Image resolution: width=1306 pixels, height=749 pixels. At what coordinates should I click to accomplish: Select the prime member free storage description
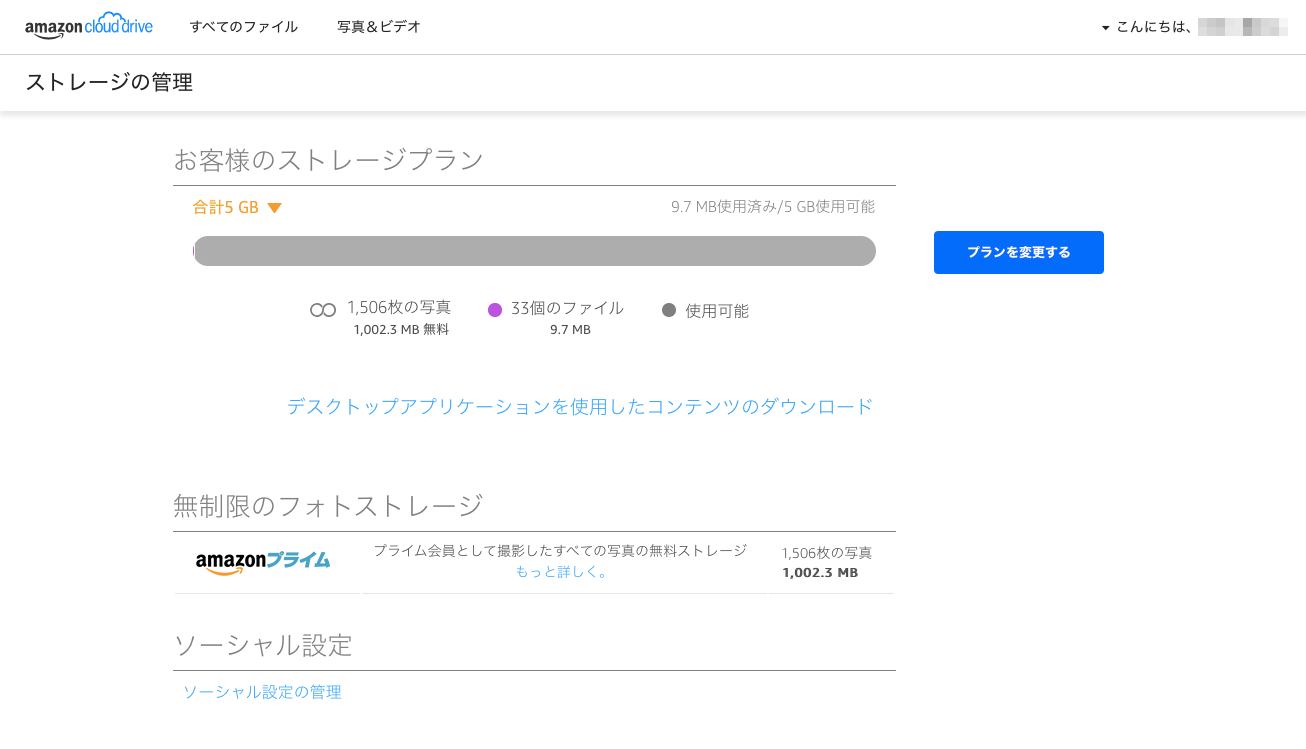pos(560,551)
